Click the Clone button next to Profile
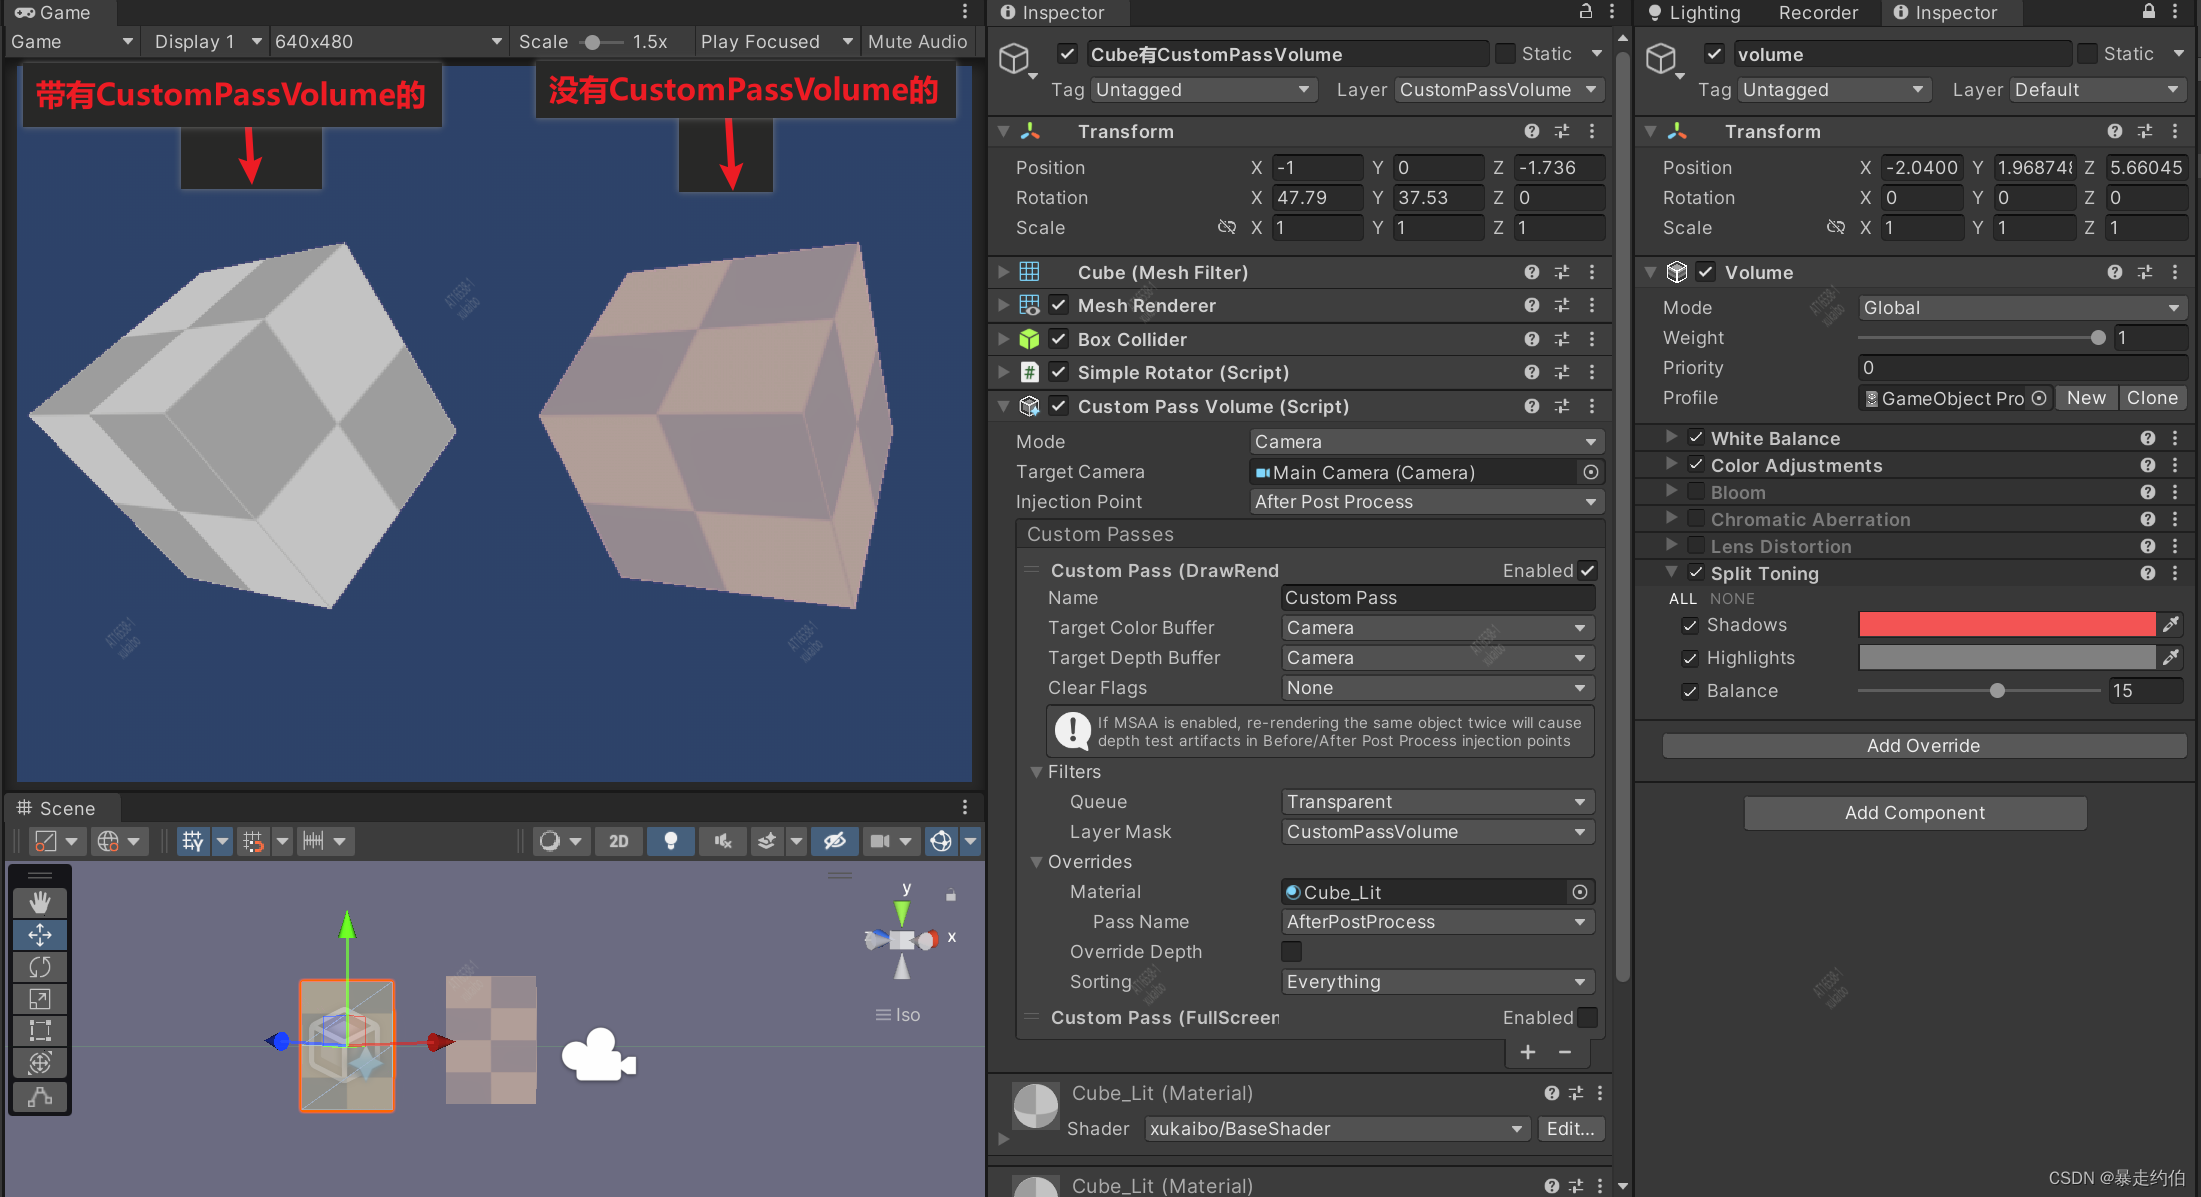This screenshot has width=2201, height=1197. [2152, 397]
